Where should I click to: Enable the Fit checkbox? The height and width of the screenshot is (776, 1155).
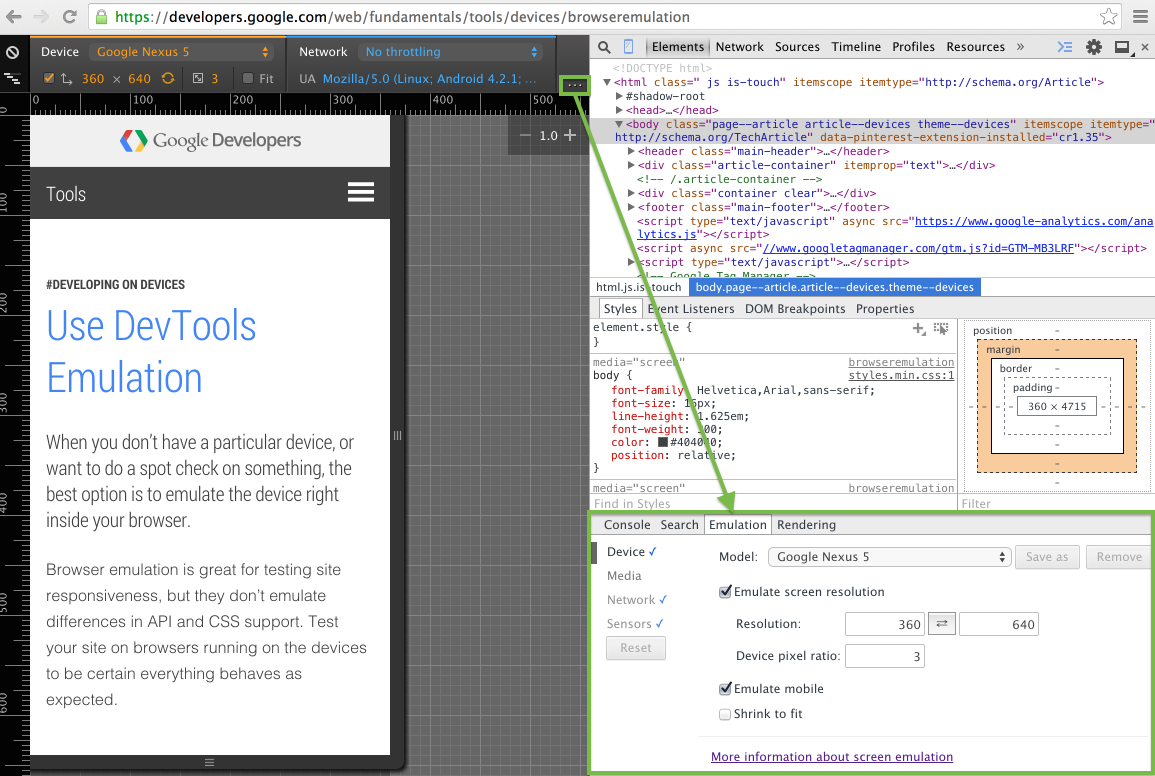[x=248, y=78]
